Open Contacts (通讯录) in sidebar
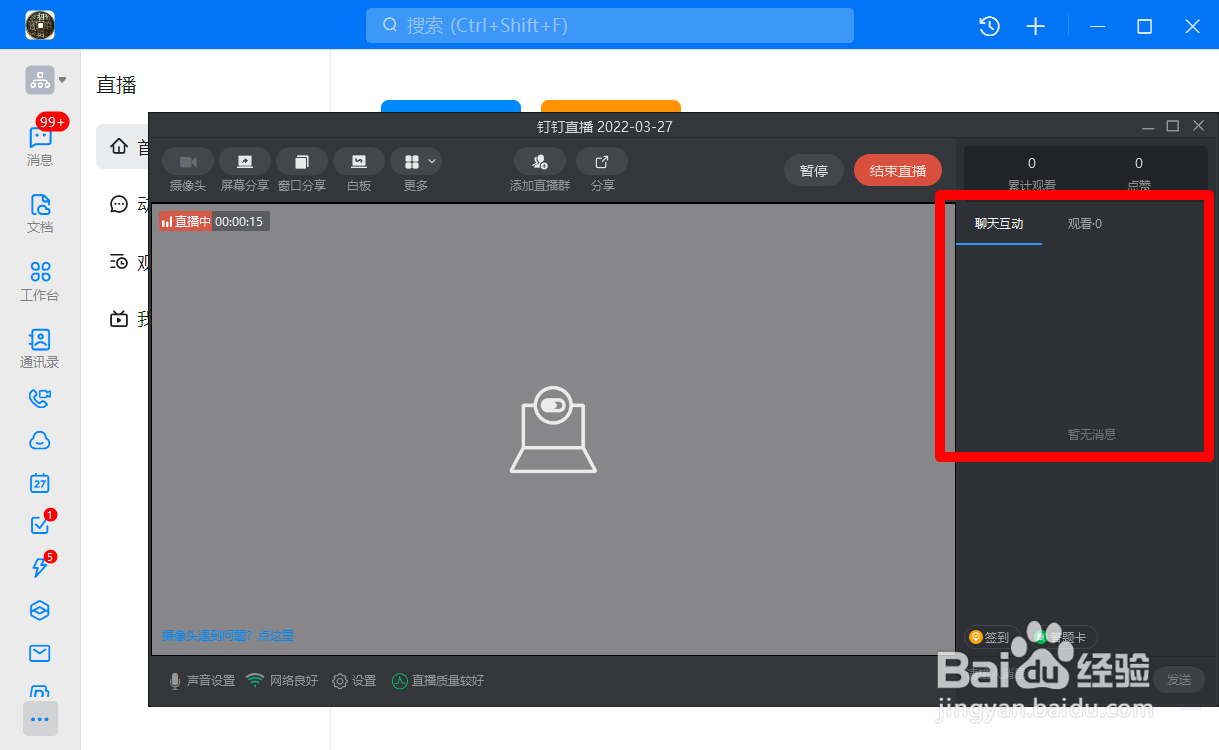Viewport: 1219px width, 750px height. pos(40,348)
